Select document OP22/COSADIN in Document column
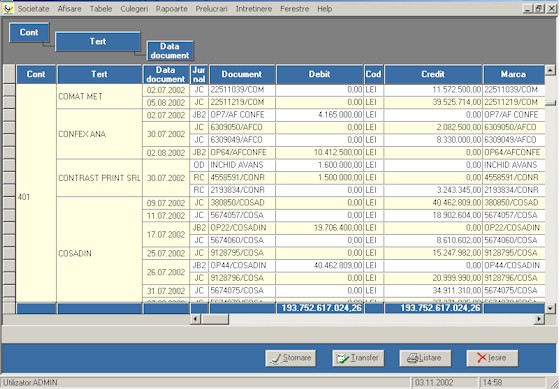 (242, 228)
